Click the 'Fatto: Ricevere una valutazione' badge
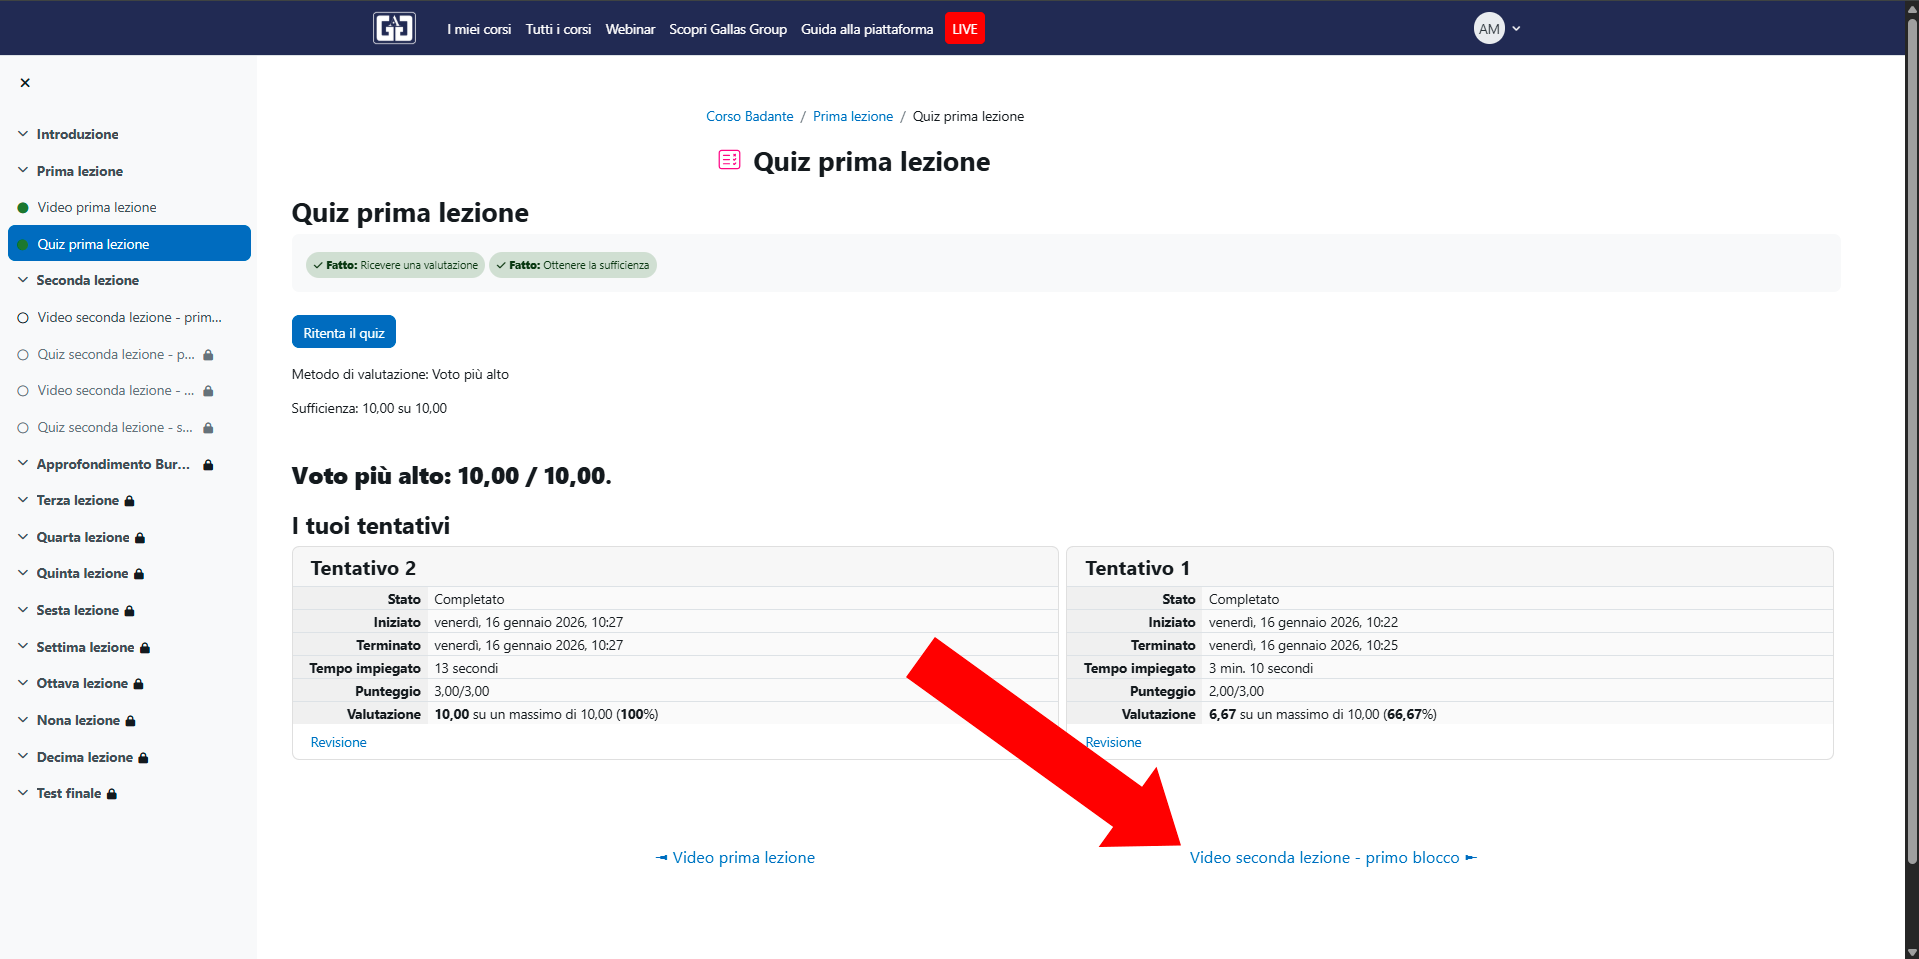This screenshot has height=959, width=1919. (395, 265)
